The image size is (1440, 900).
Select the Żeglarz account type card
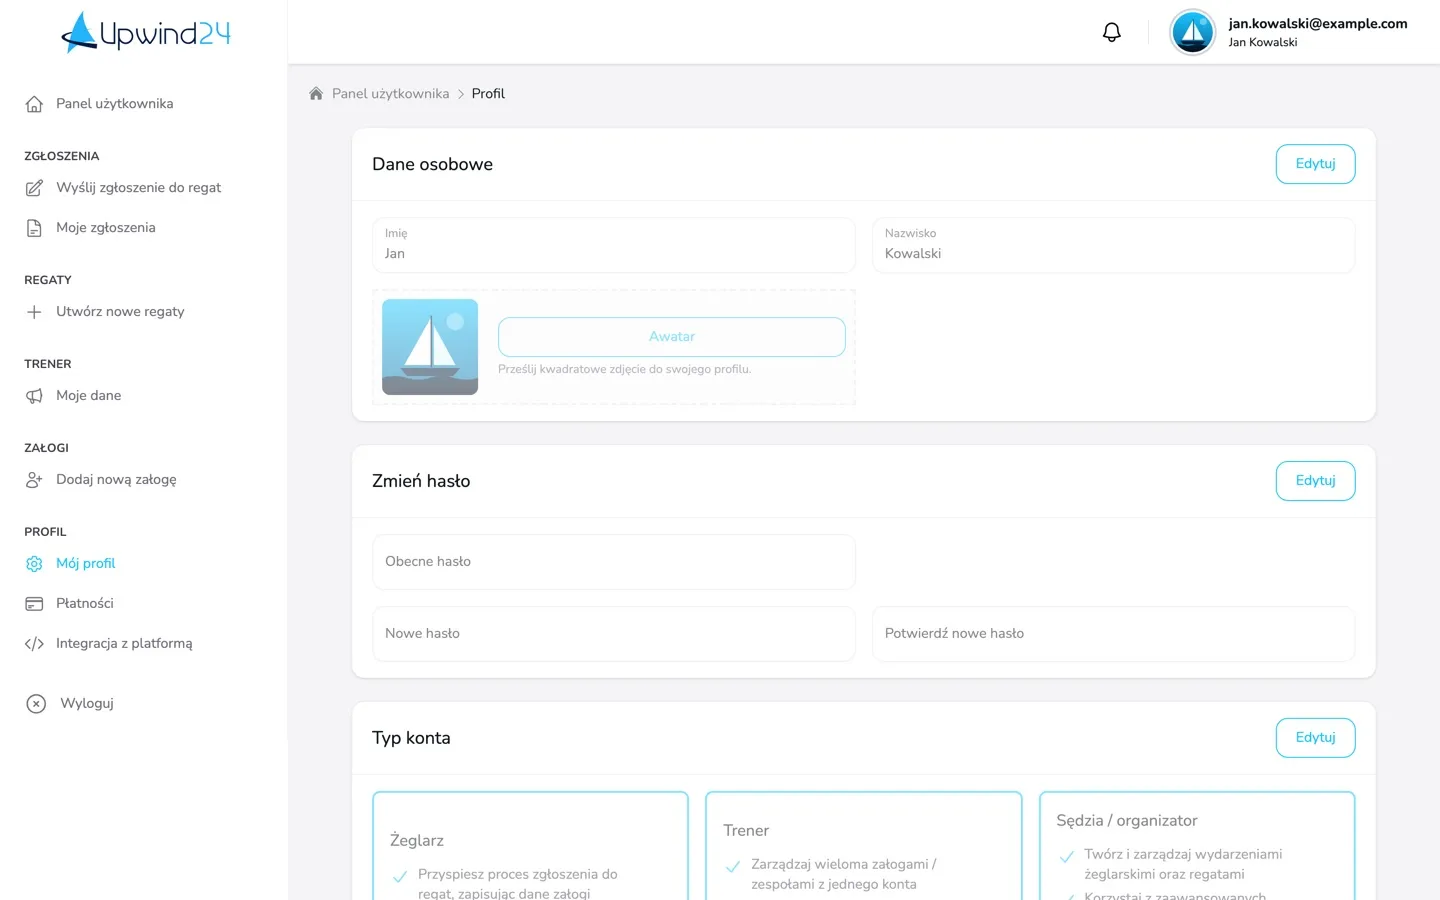coord(530,846)
